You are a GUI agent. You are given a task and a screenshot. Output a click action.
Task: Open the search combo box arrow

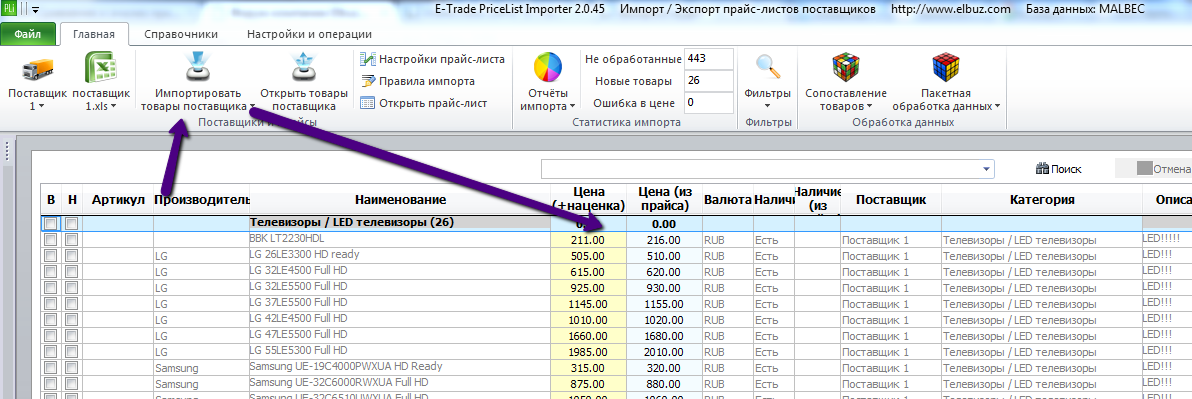click(x=987, y=169)
